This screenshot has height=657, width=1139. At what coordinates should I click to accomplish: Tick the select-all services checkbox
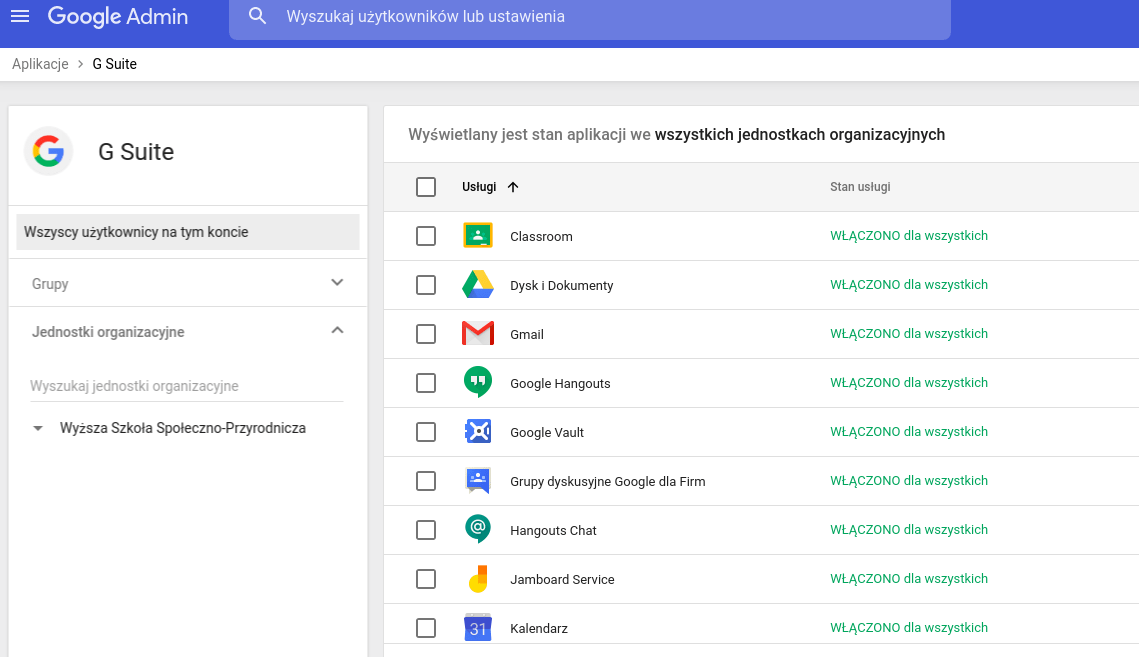(x=426, y=187)
